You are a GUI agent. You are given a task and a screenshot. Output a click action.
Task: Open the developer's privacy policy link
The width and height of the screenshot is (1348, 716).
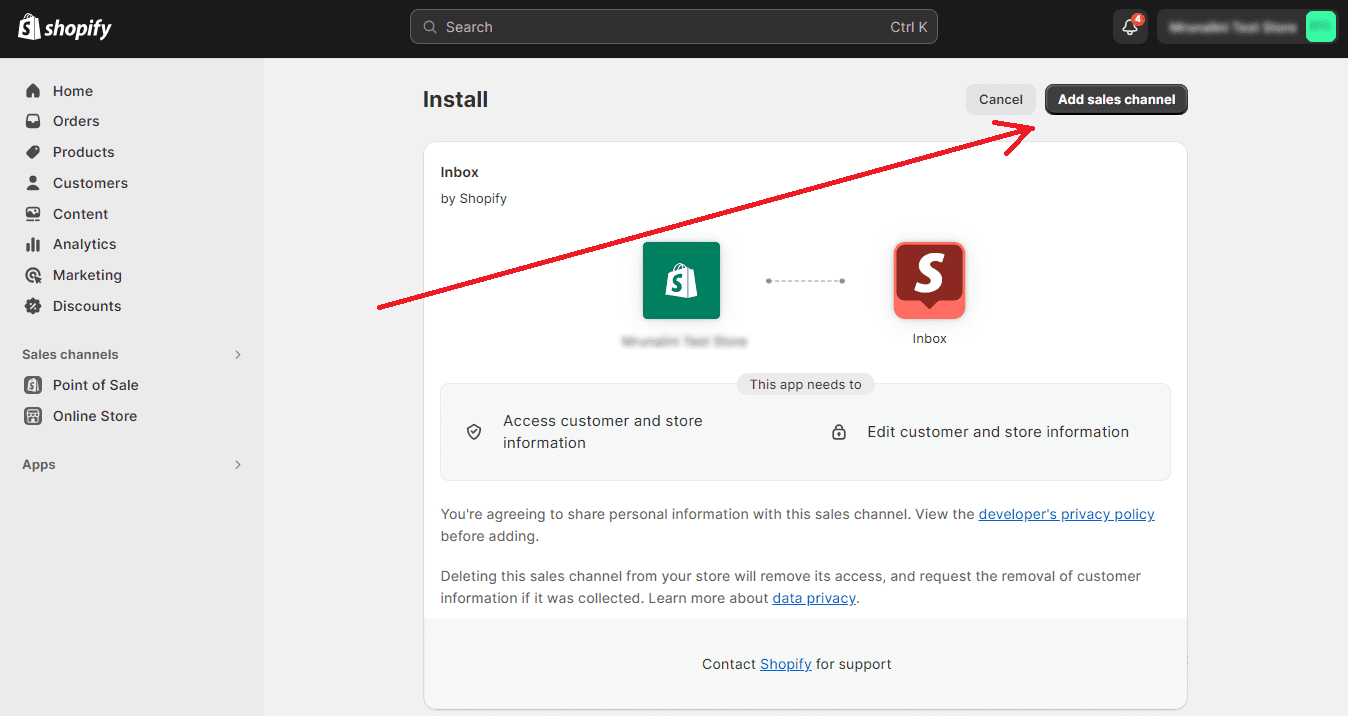coord(1066,514)
